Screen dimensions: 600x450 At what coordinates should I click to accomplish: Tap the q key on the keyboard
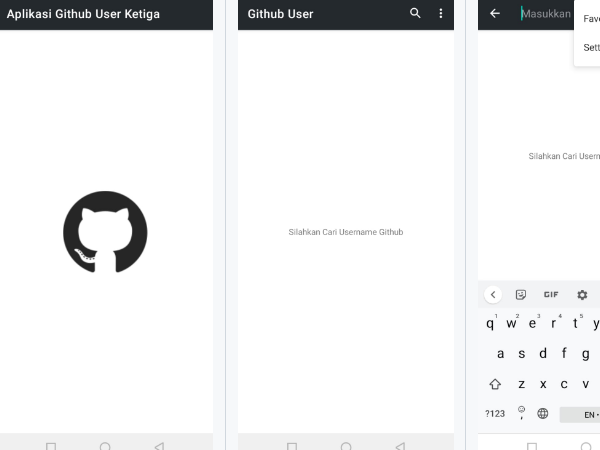point(490,323)
